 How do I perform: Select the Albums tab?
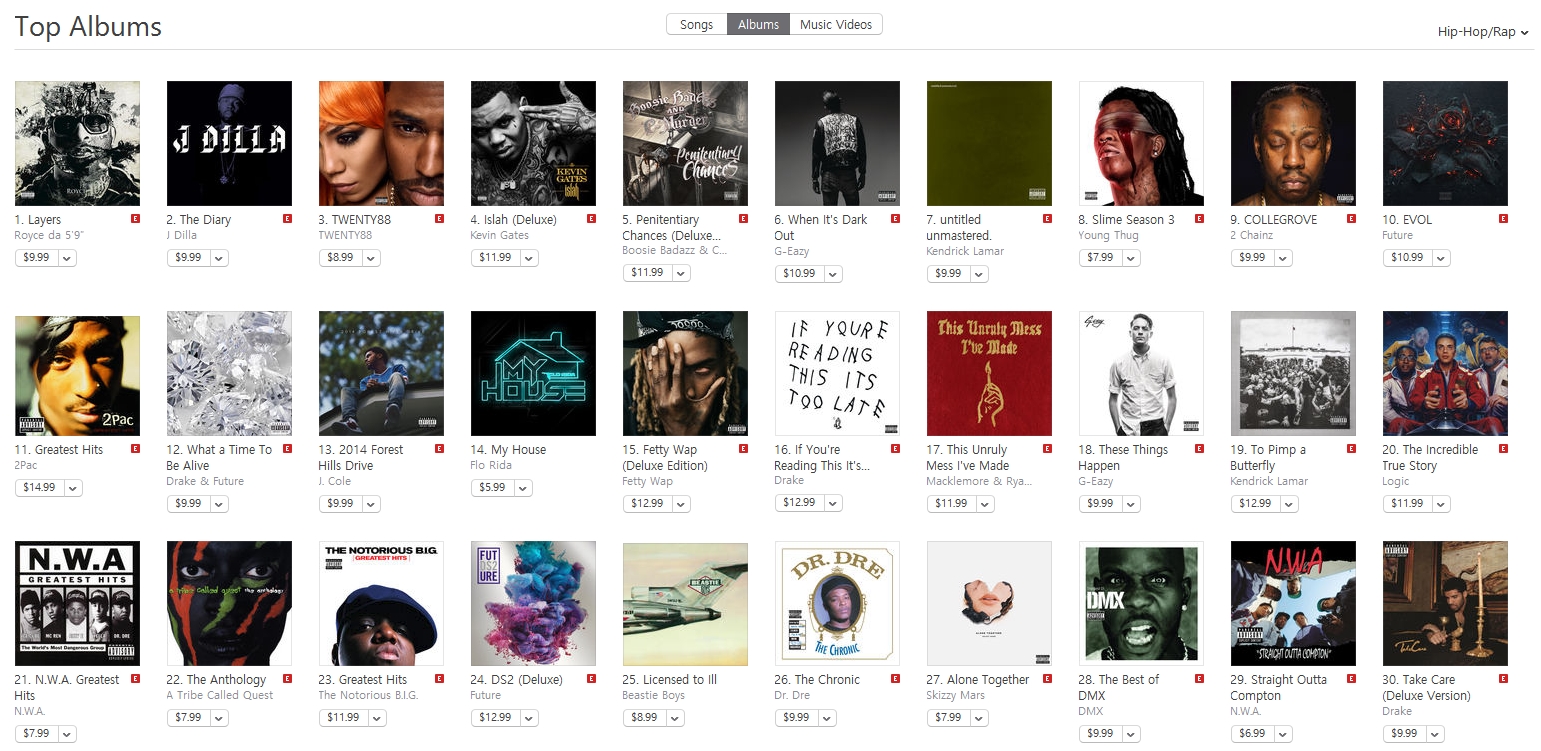[x=758, y=24]
